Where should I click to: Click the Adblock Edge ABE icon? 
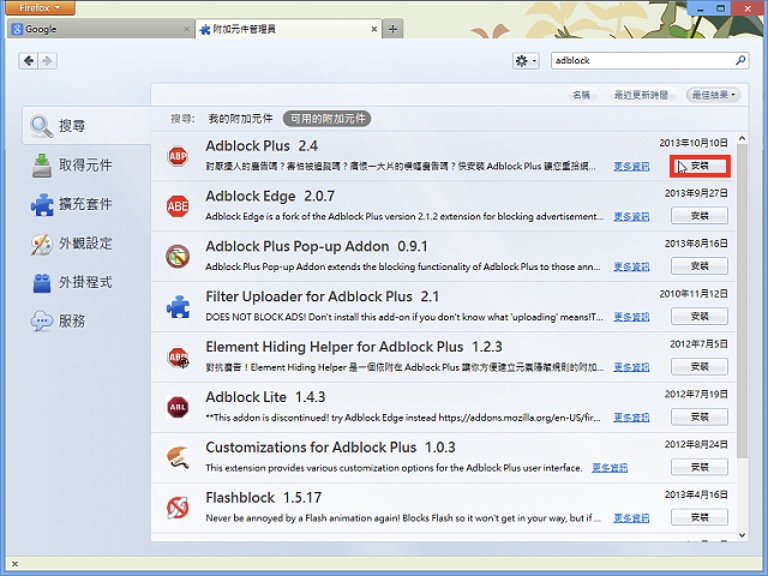(177, 206)
